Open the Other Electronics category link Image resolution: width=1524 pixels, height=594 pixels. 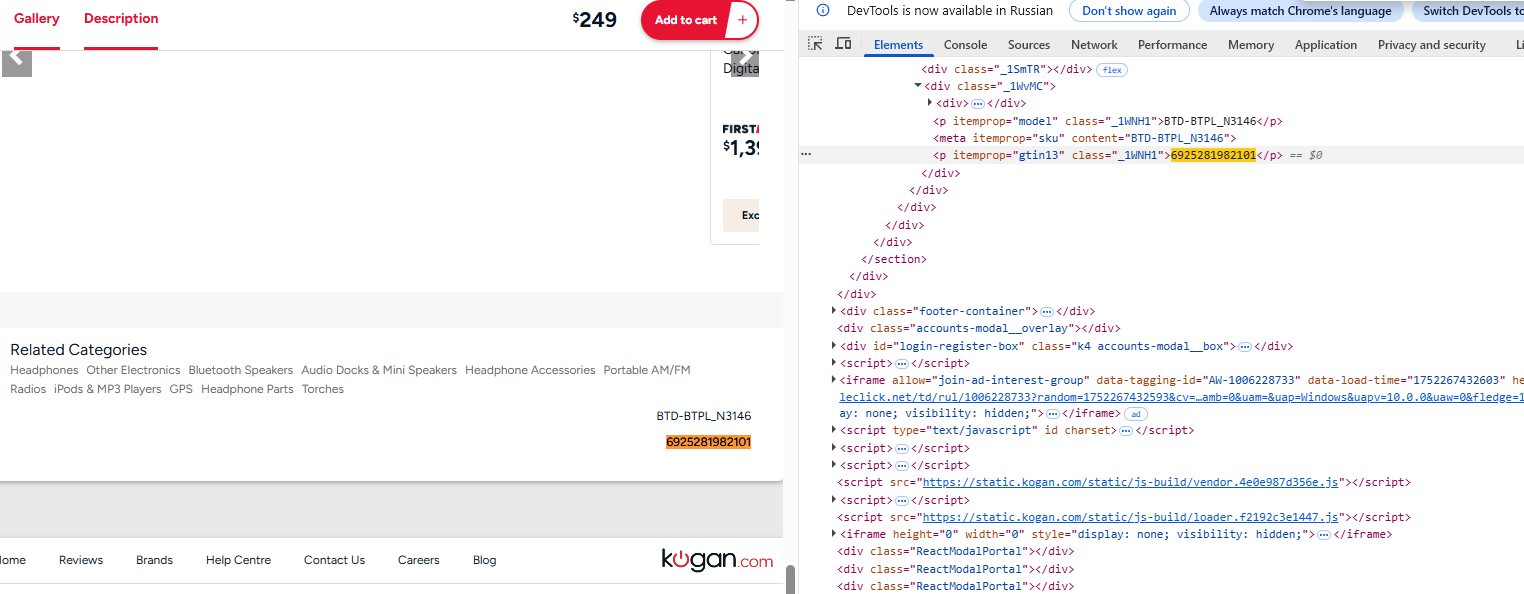[x=133, y=370]
